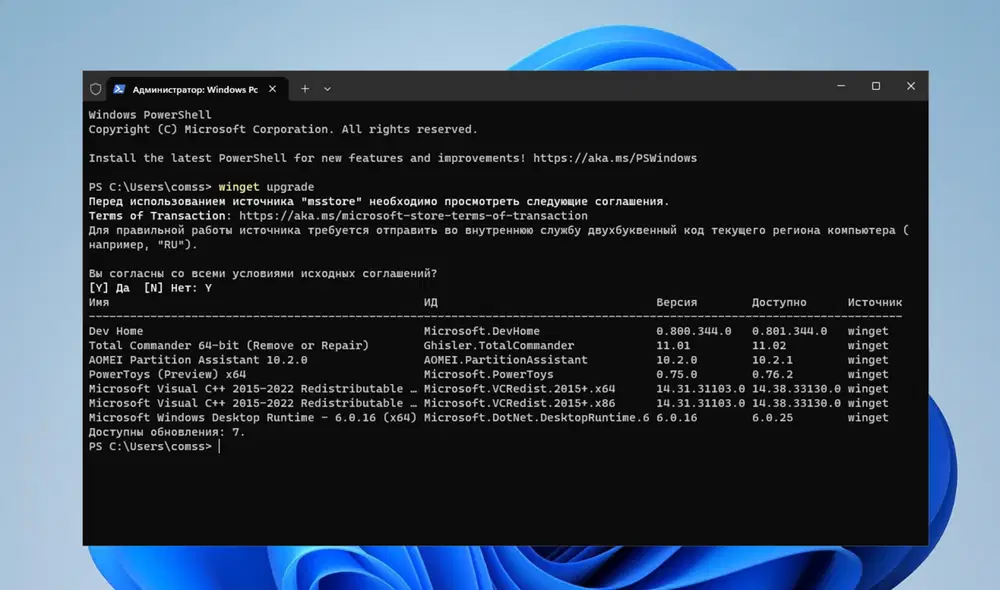Click the 'Microsoft.VCRedist.2015+.x64' ID
This screenshot has height=590, width=1000.
pos(519,388)
